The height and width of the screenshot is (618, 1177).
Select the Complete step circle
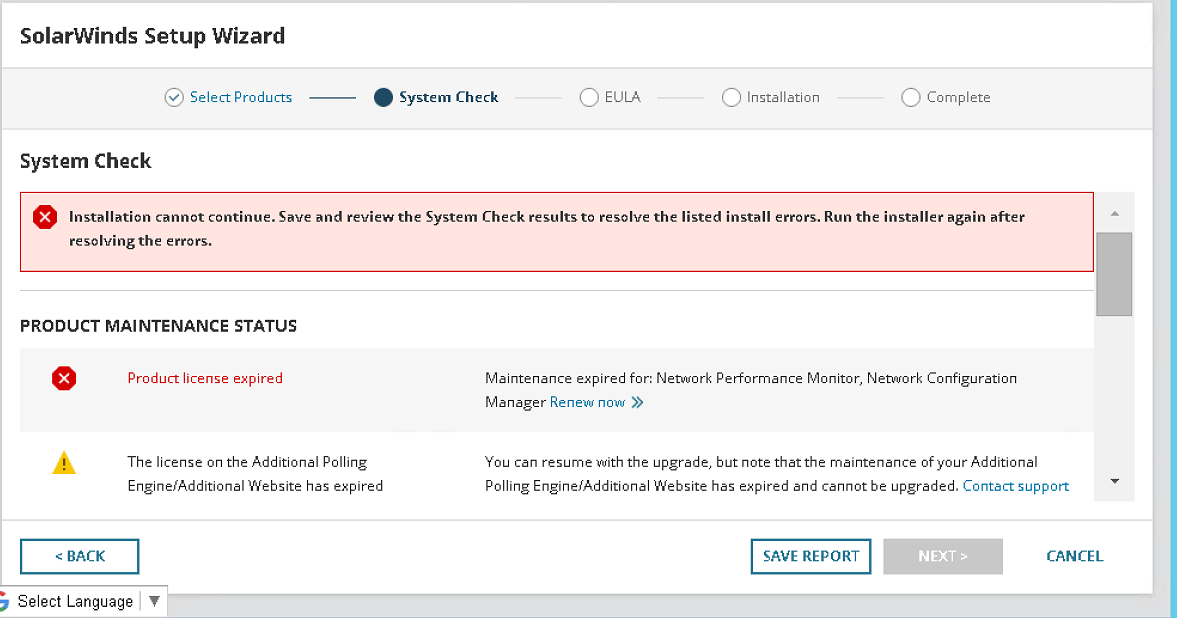point(910,97)
